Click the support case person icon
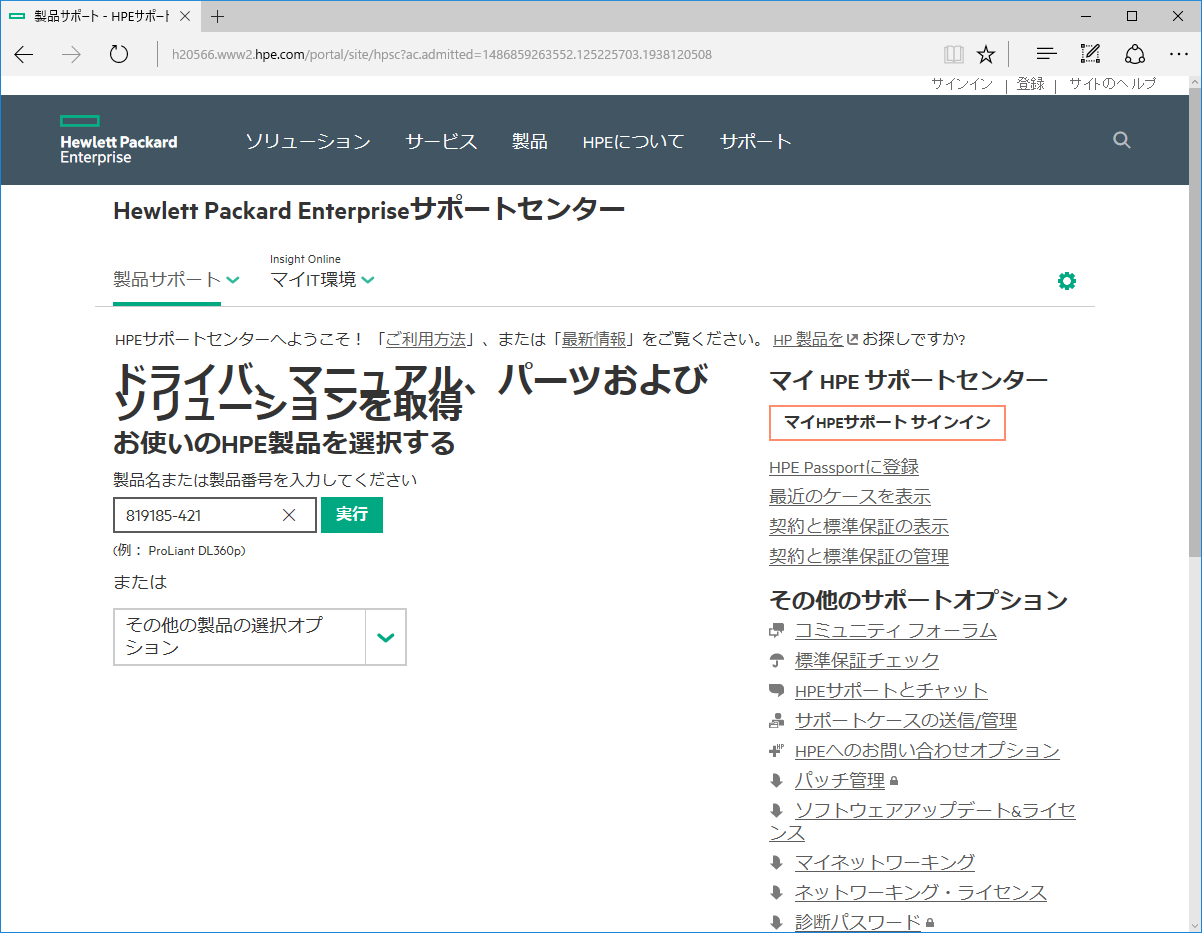Viewport: 1202px width, 933px height. [x=776, y=721]
